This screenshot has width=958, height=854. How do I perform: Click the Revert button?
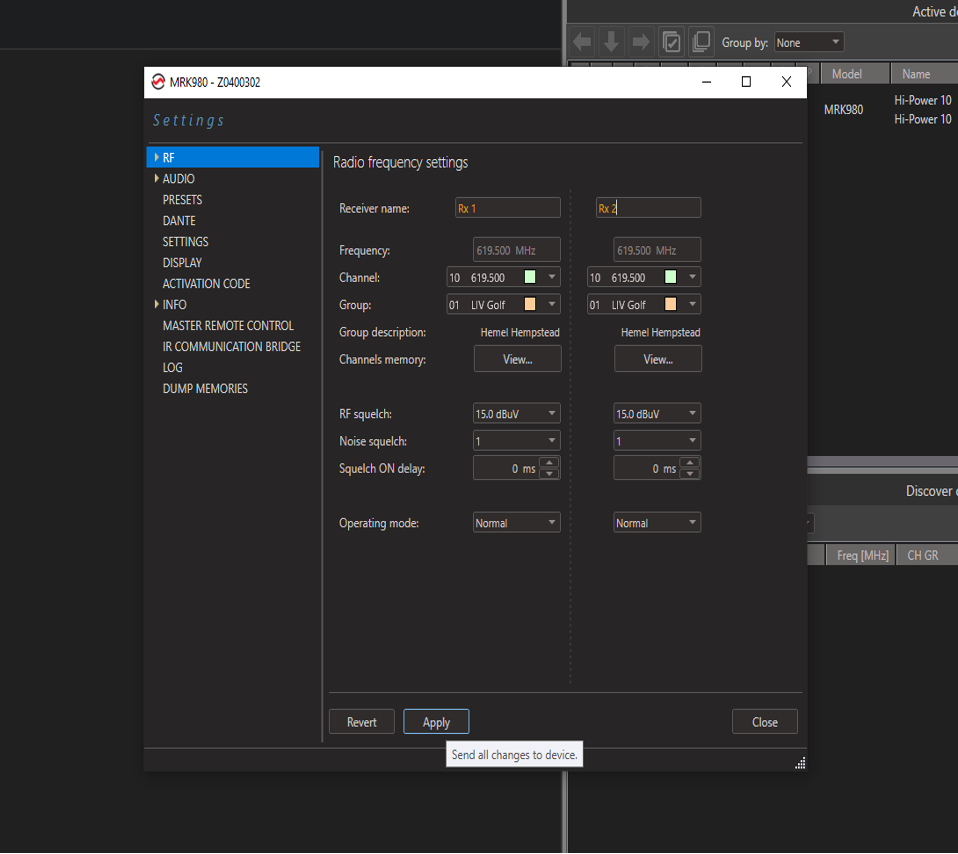[361, 721]
